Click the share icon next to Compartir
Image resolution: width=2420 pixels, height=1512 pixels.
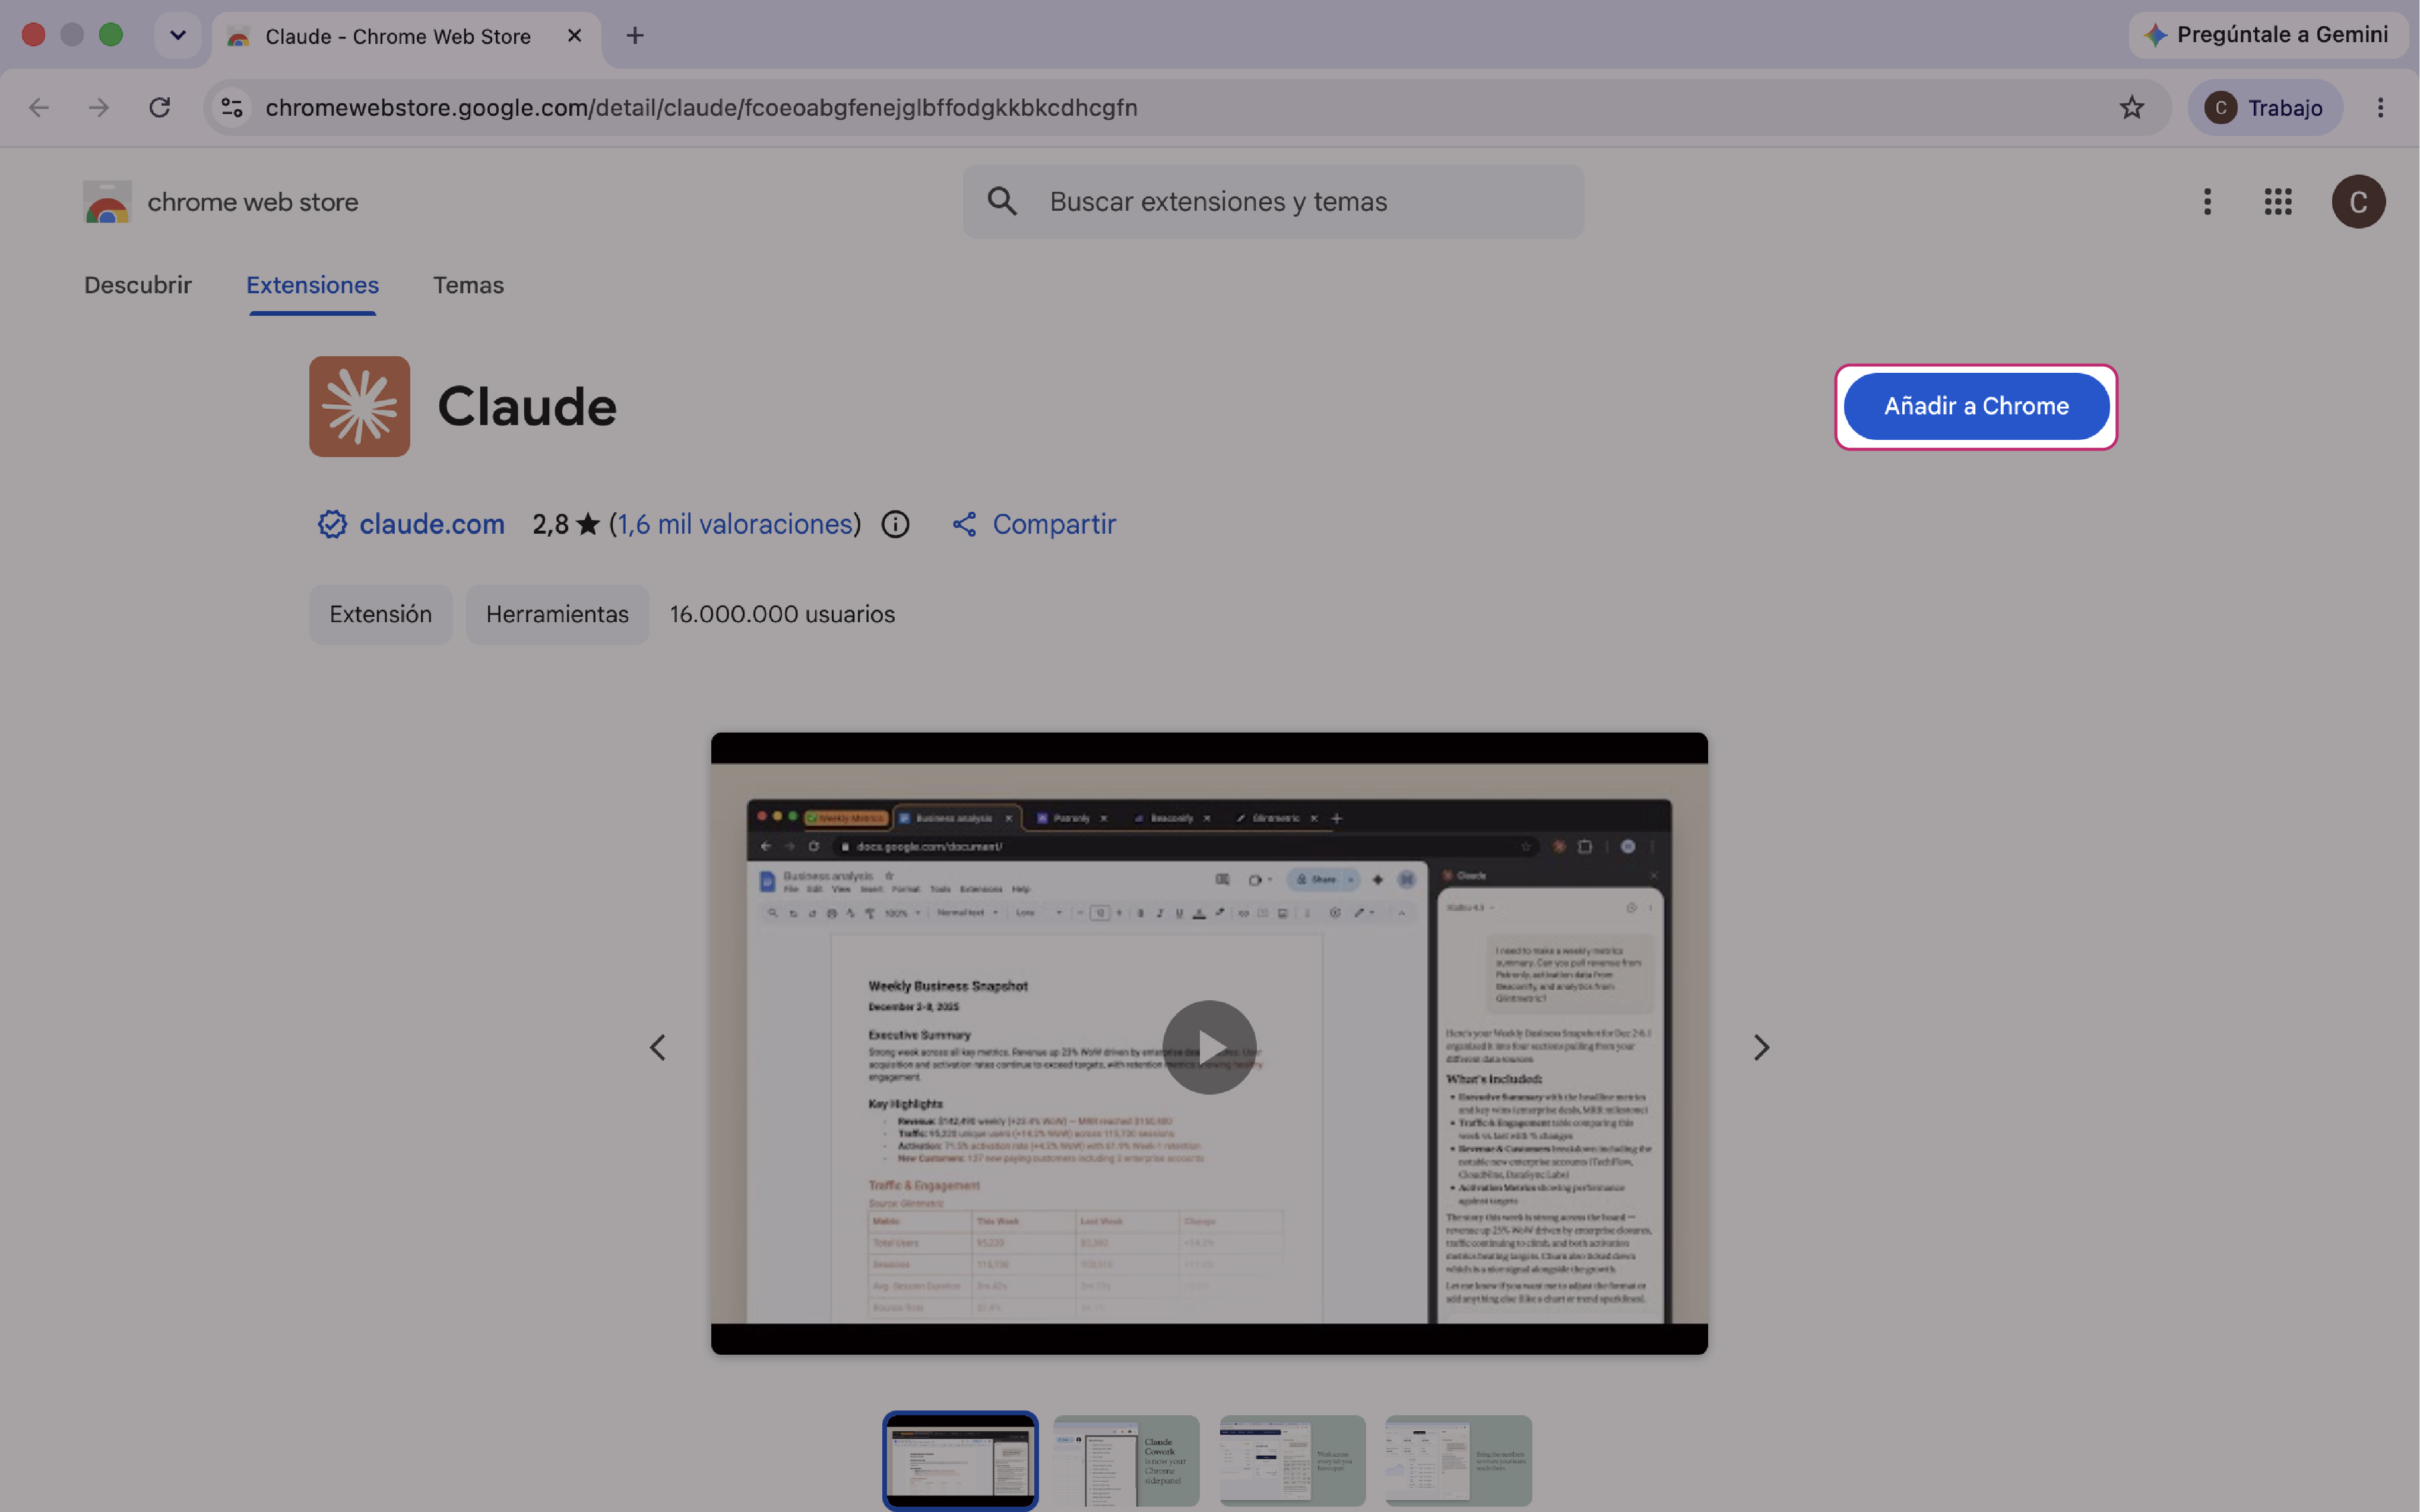click(x=964, y=524)
